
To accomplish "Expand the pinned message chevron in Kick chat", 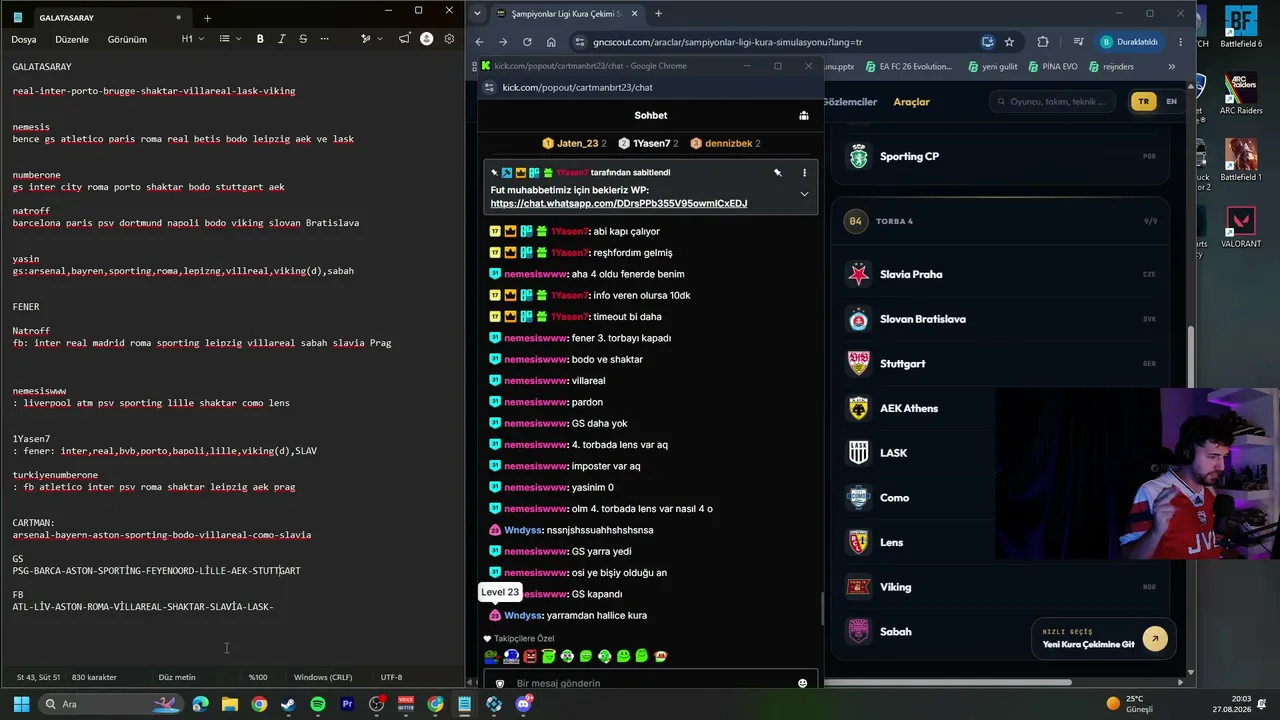I will tap(804, 194).
